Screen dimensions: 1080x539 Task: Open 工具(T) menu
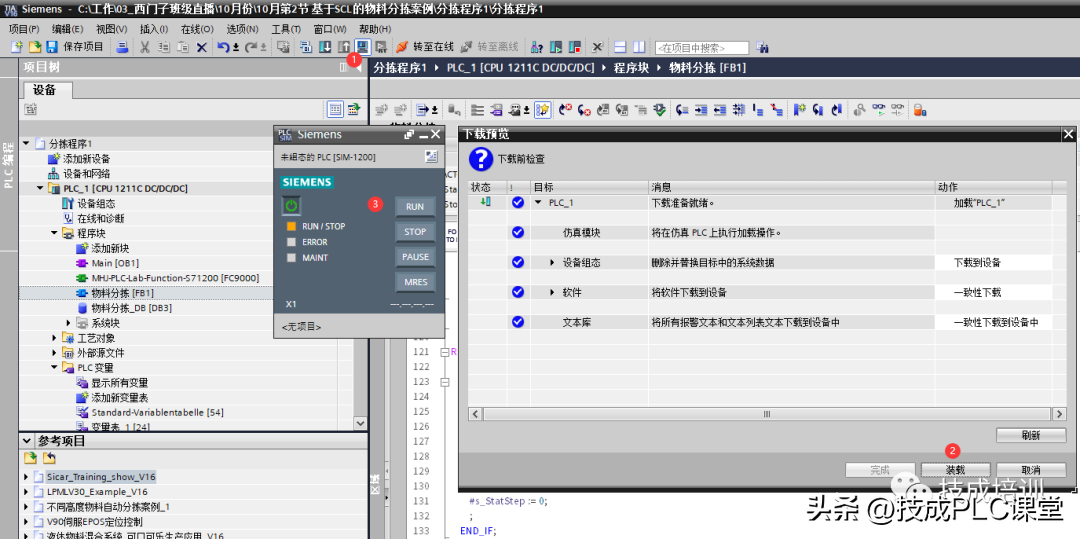[286, 29]
